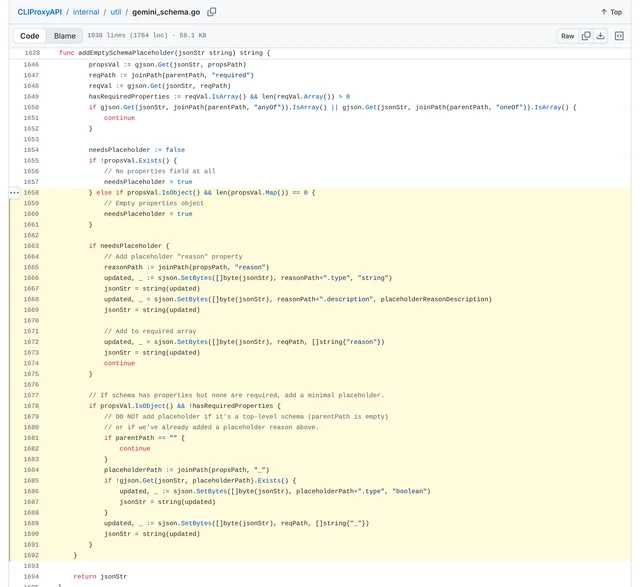Screen dimensions: 640x587
Task: Download raw file icon
Action: (600, 36)
